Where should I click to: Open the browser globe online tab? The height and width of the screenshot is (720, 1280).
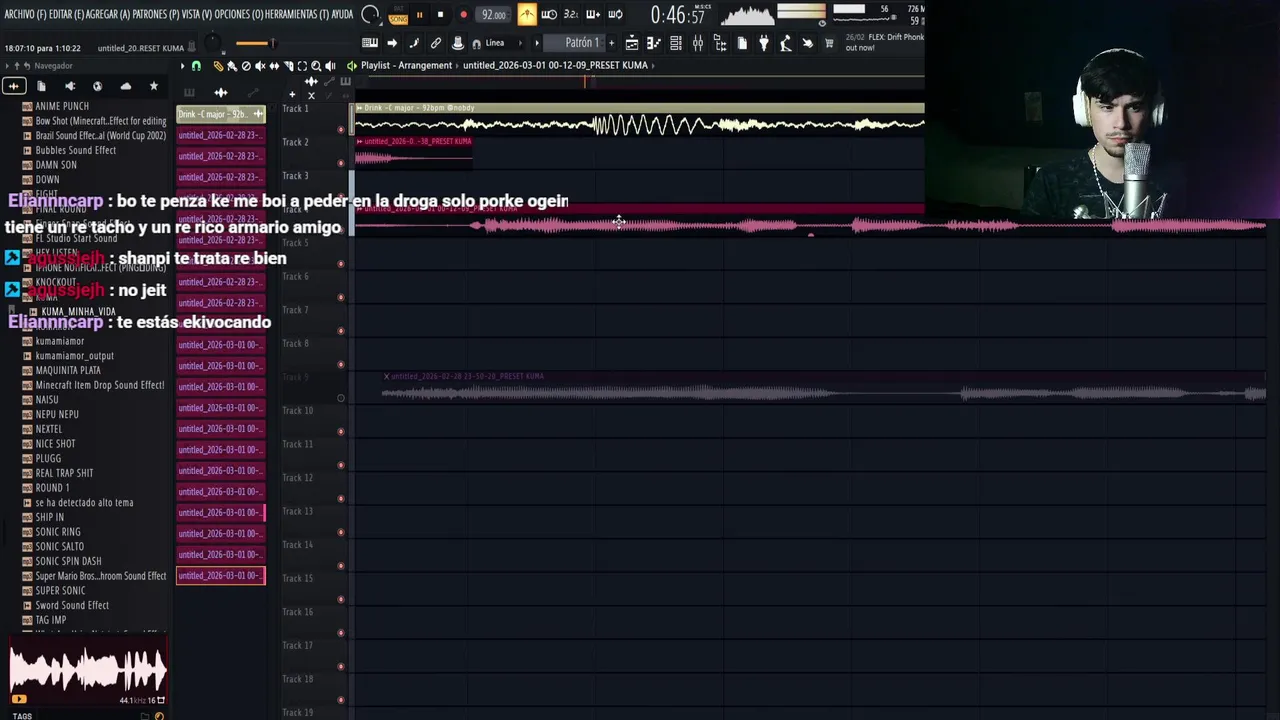pyautogui.click(x=97, y=86)
